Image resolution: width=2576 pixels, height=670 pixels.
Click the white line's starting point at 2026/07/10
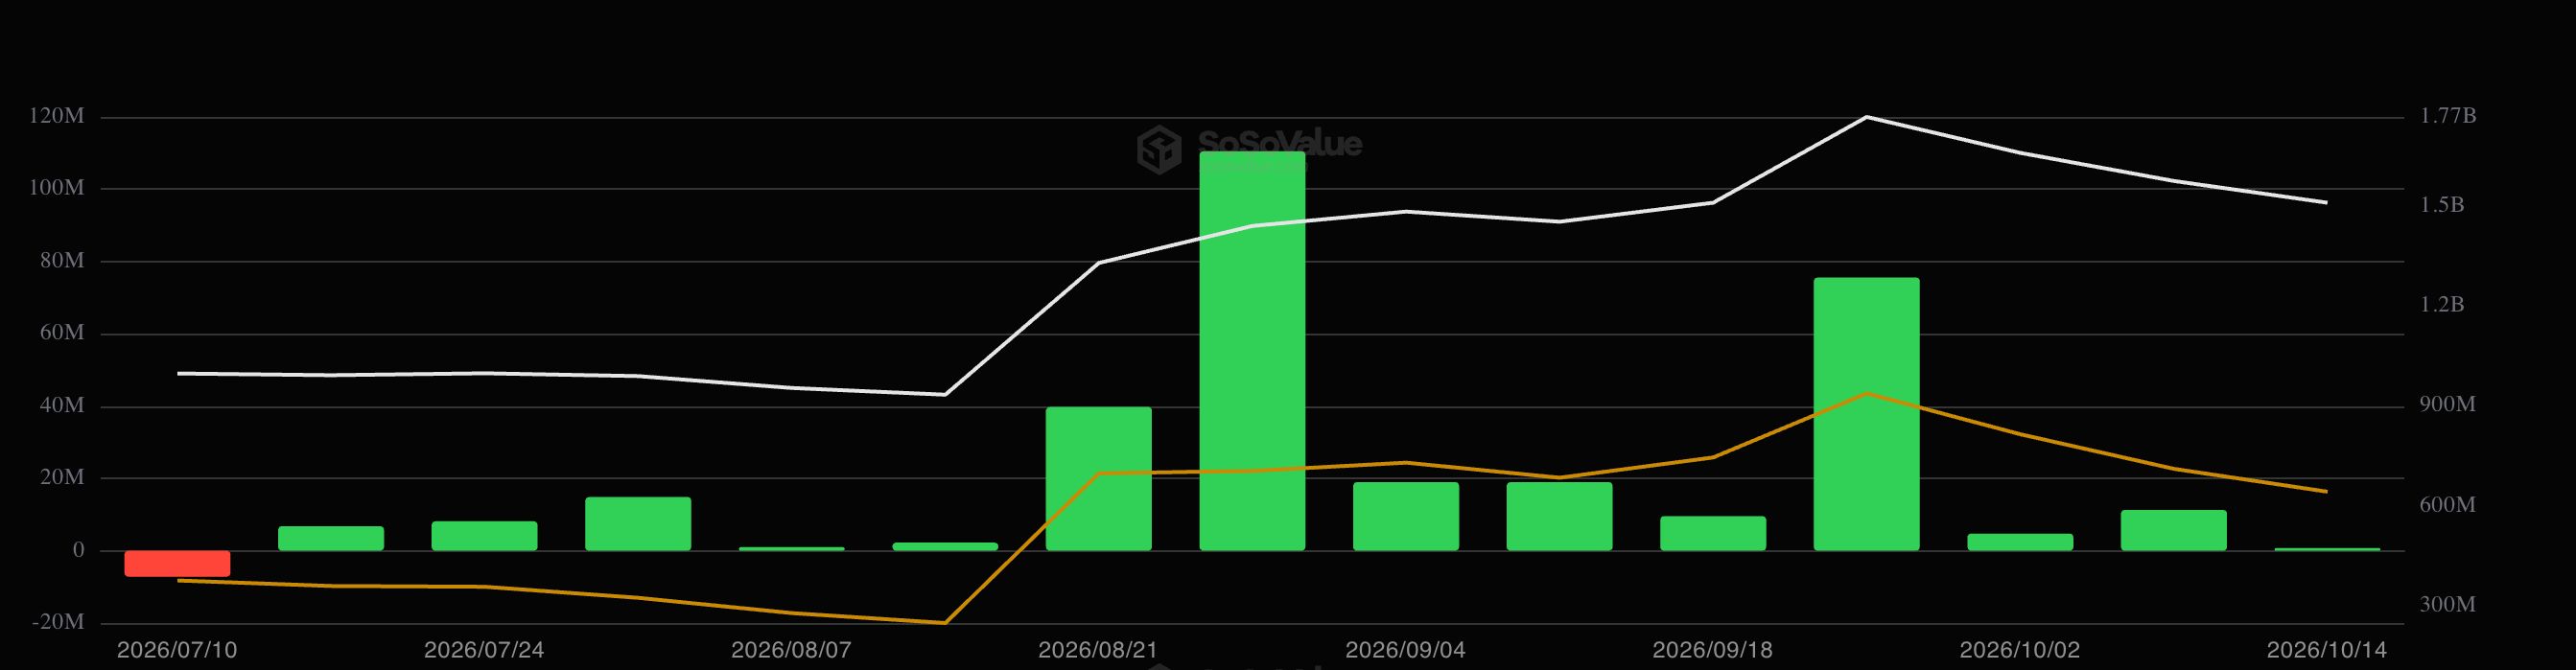178,373
